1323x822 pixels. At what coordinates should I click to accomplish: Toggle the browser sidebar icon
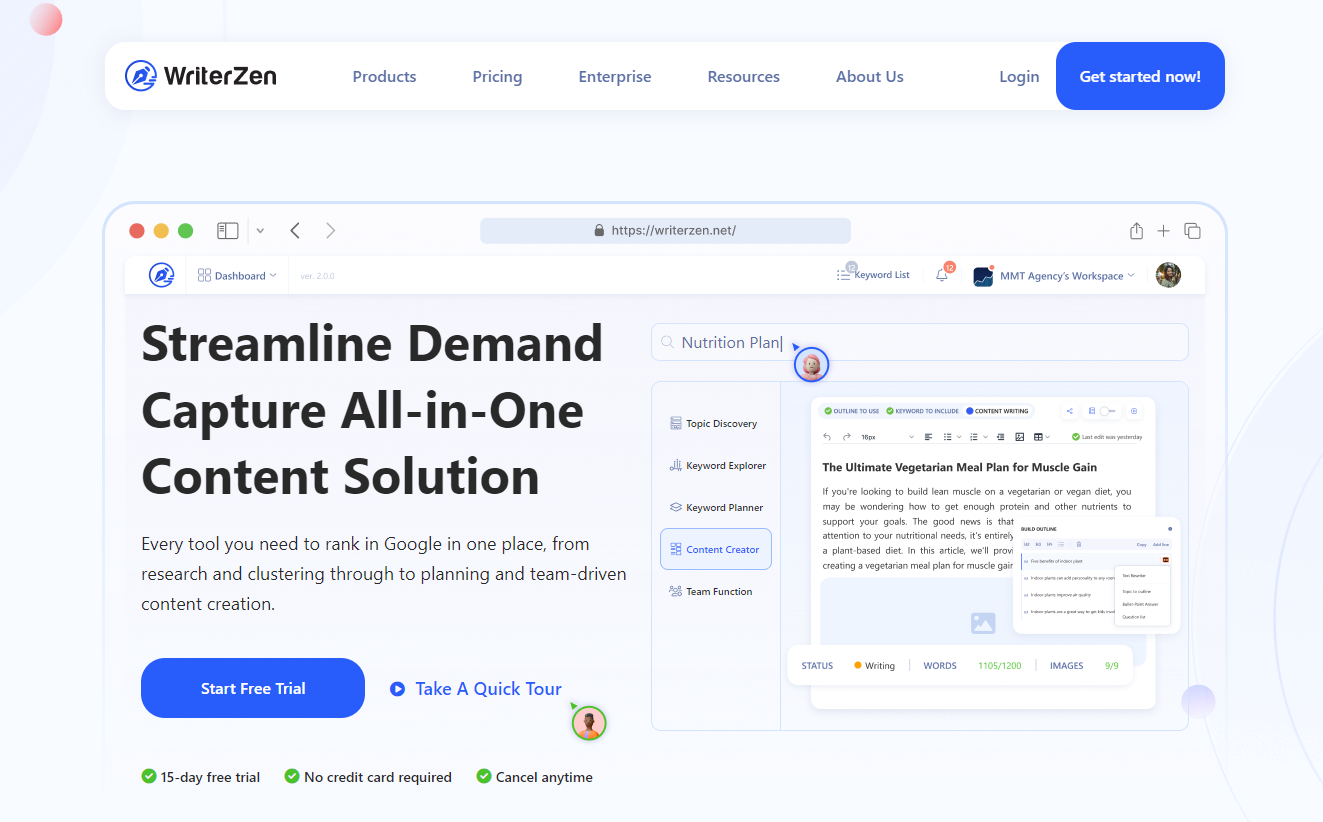tap(228, 231)
